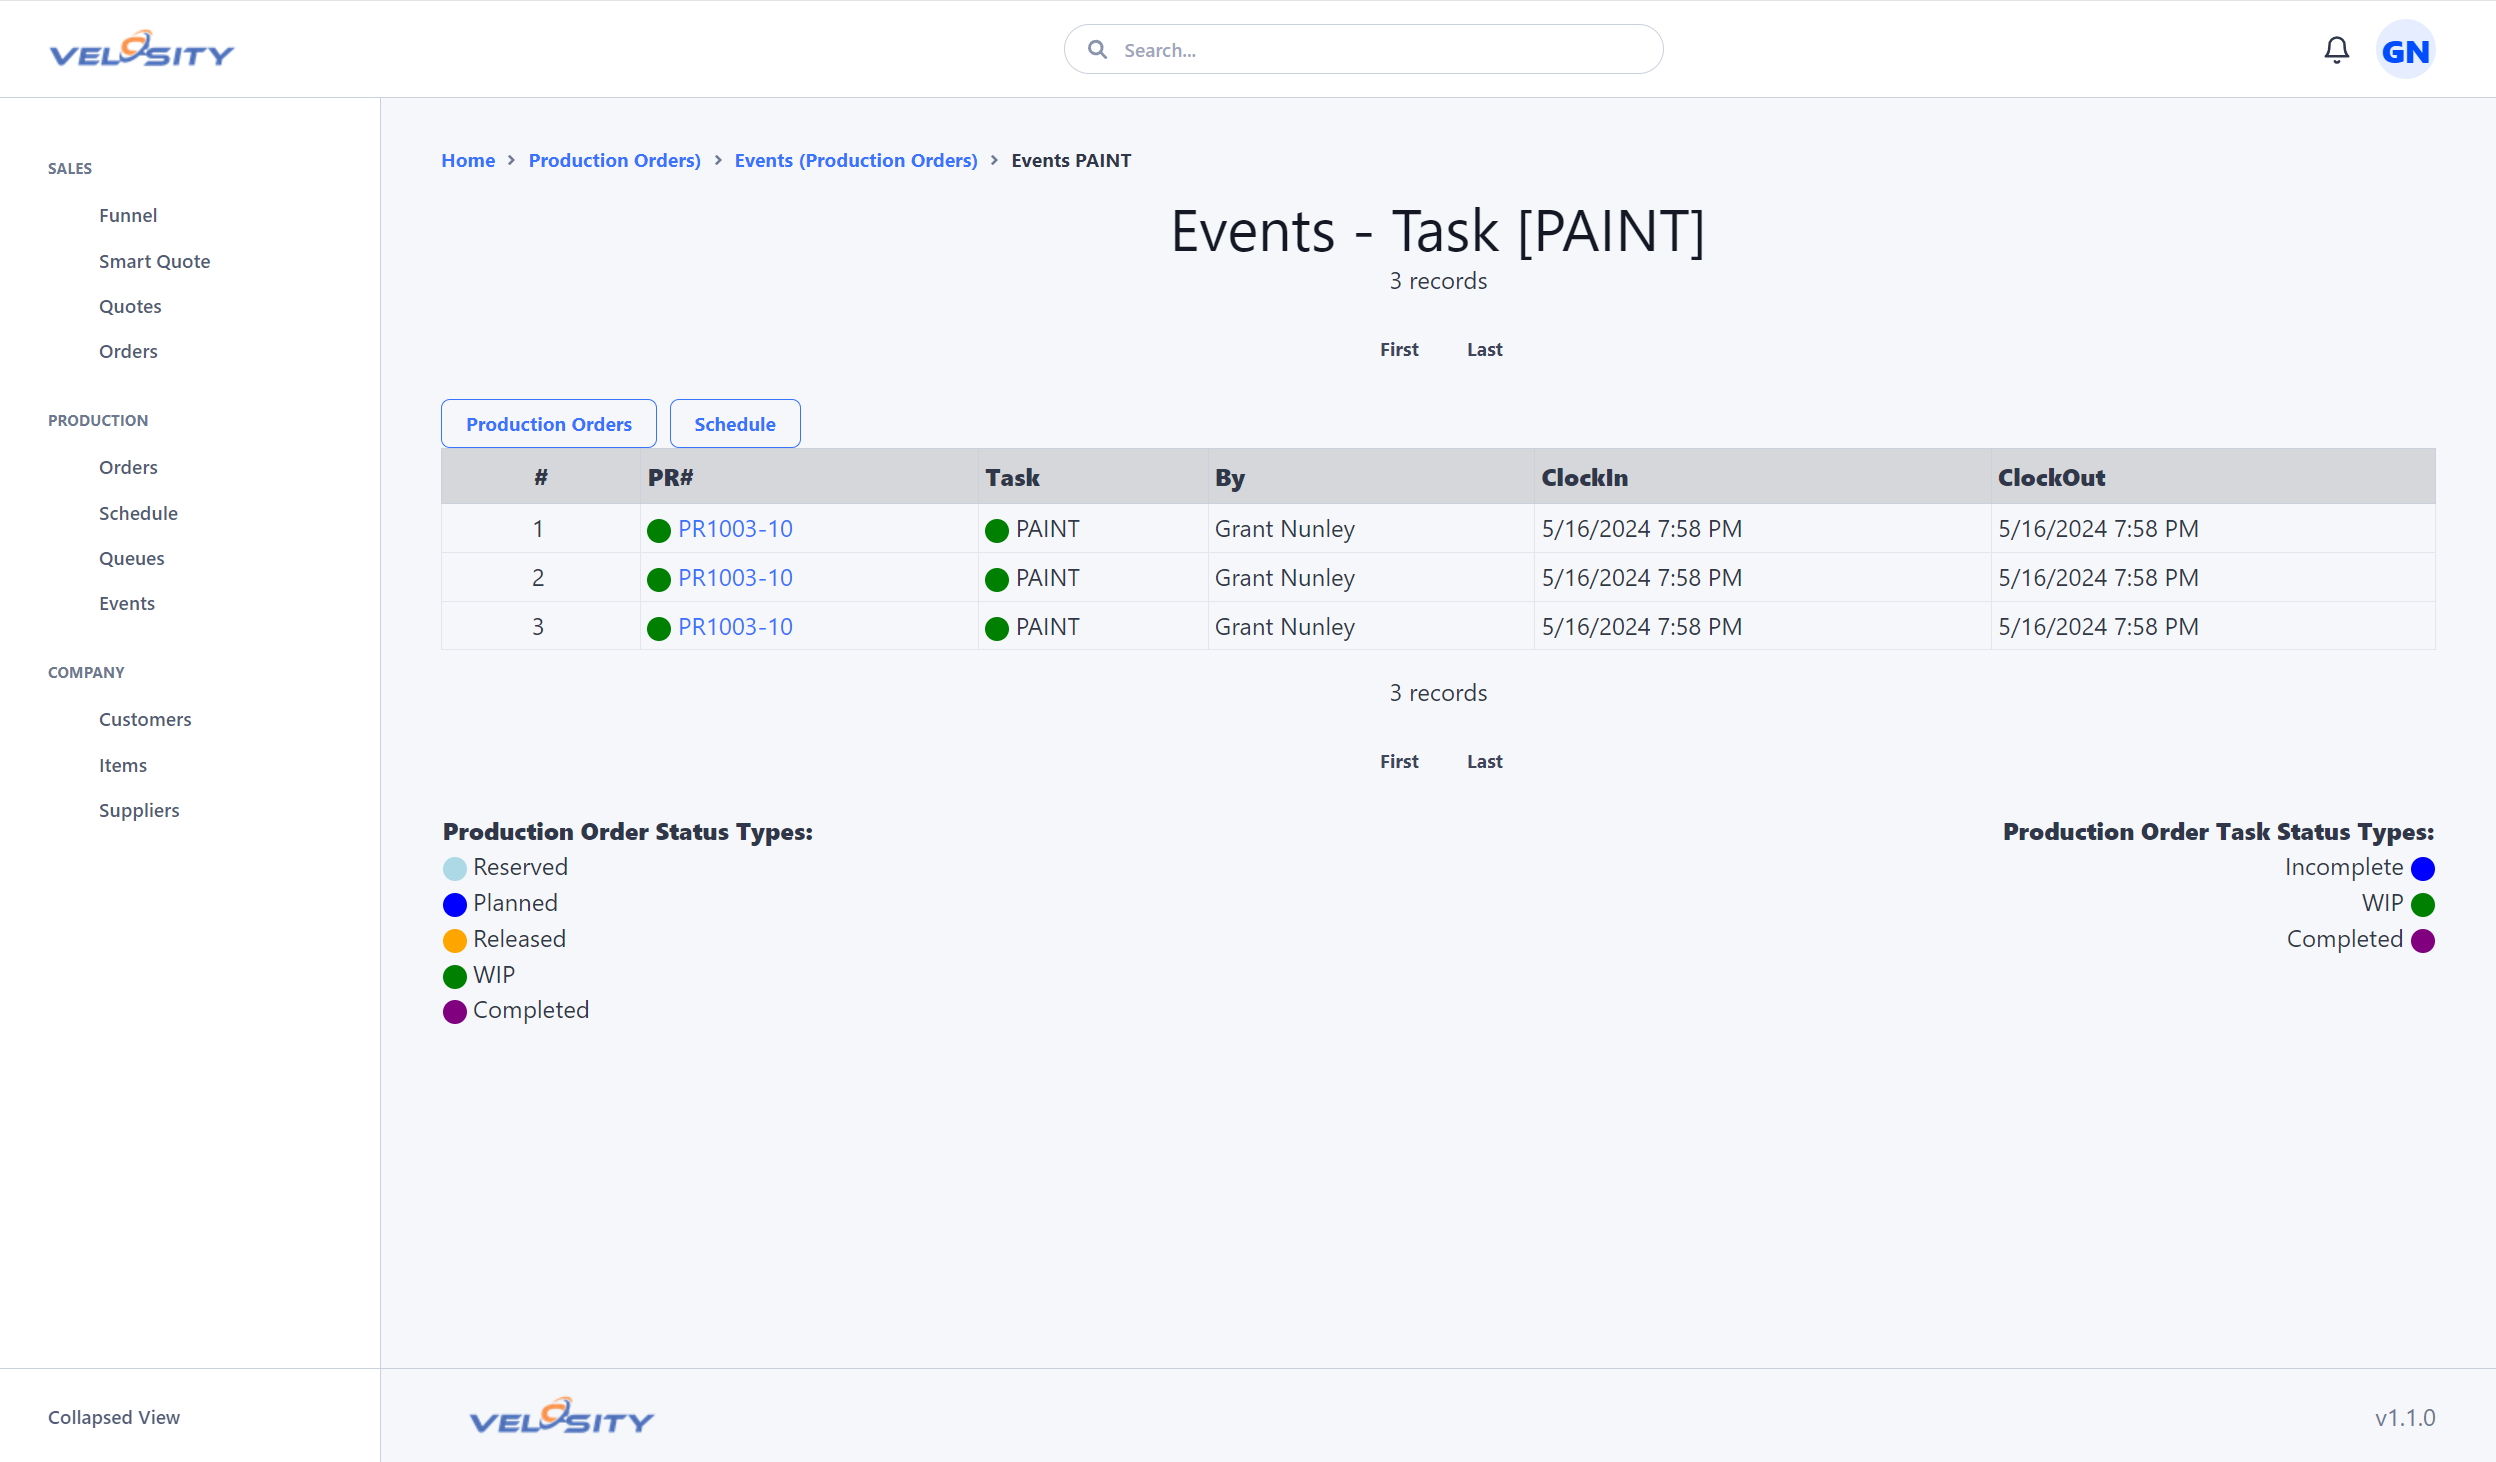
Task: Go to Home breadcrumb link
Action: pyautogui.click(x=468, y=160)
